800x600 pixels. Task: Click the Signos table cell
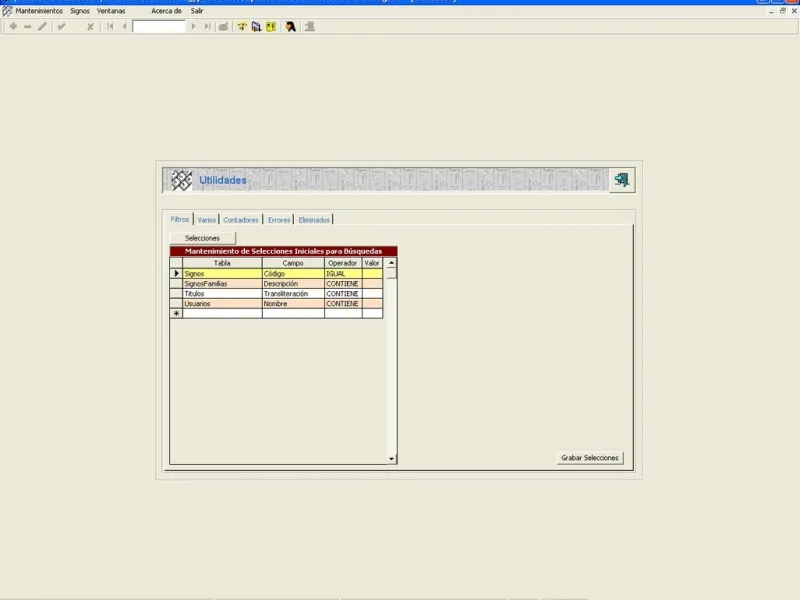(x=222, y=273)
